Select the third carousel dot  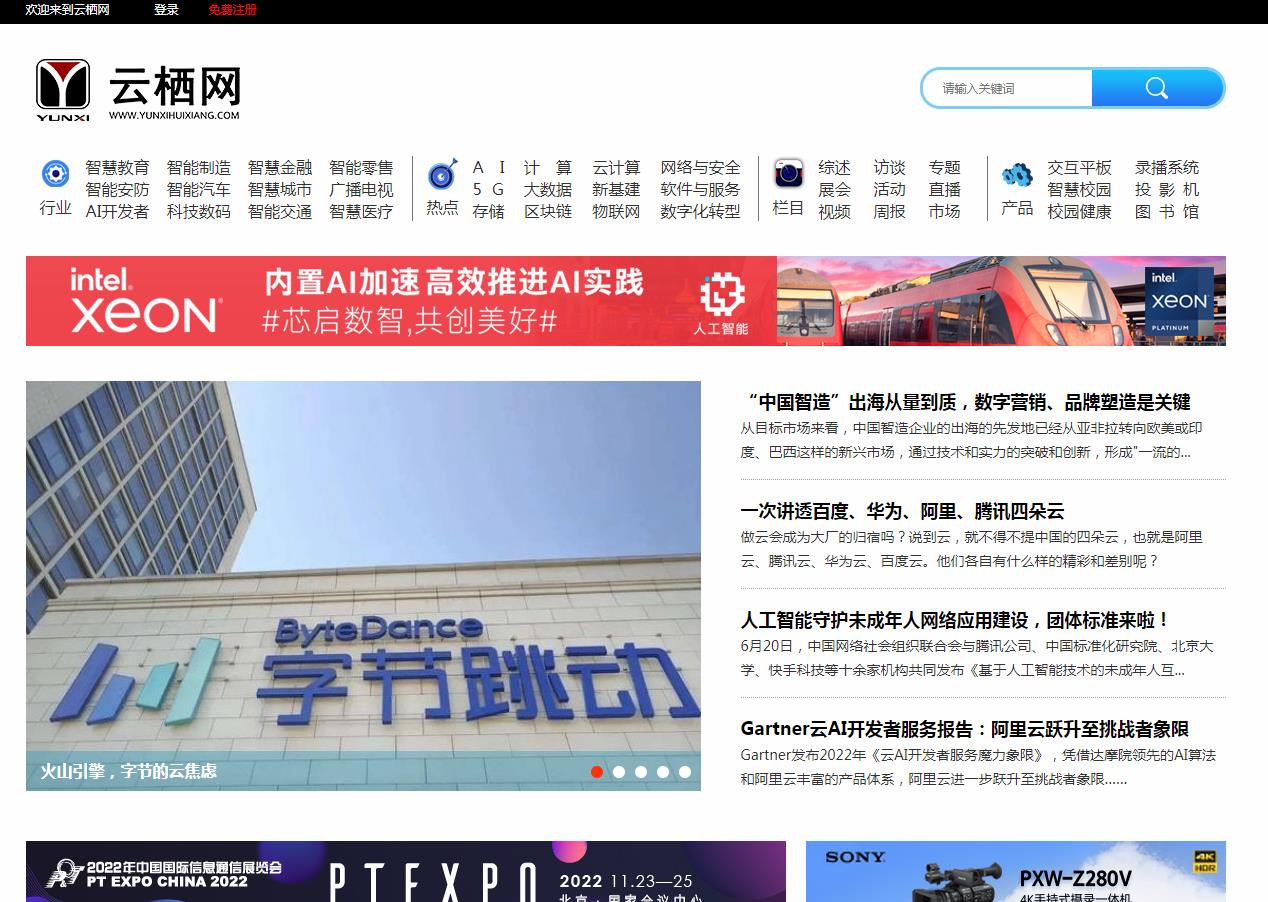click(x=641, y=771)
